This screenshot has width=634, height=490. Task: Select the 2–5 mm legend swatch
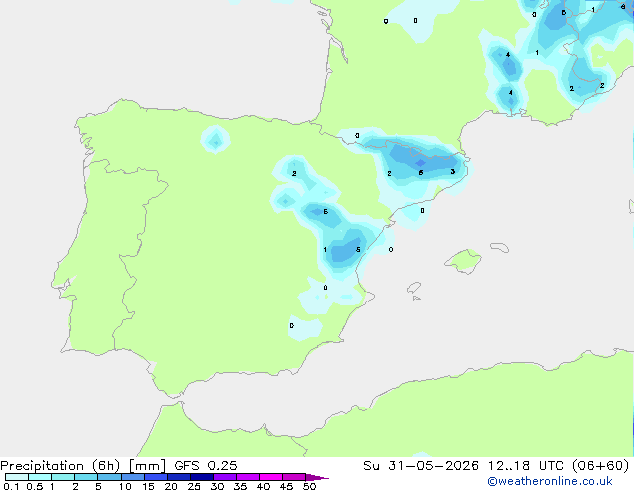coord(86,477)
